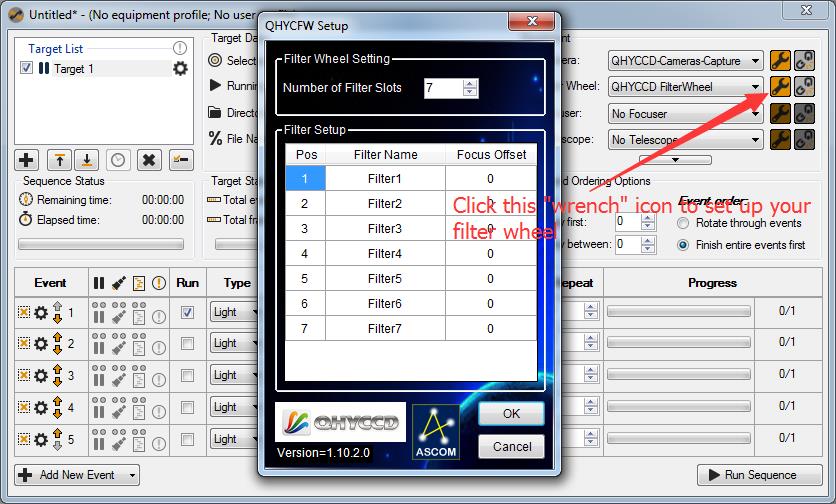
Task: Click event 1 progress bar
Action: (x=679, y=311)
